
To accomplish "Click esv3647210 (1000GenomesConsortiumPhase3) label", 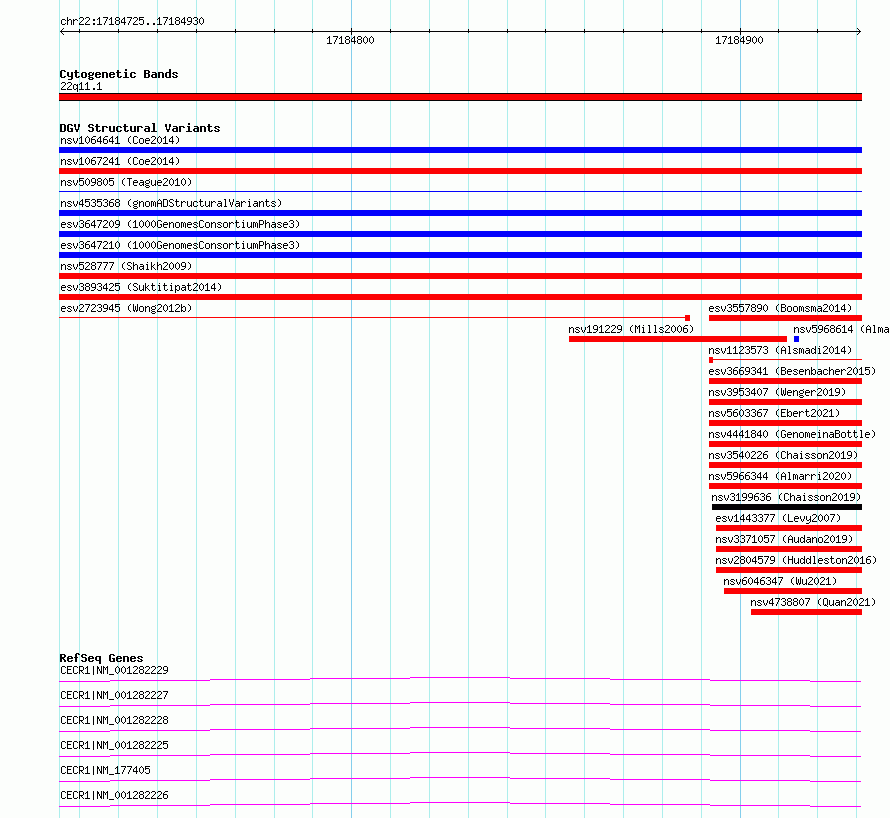I will (180, 245).
